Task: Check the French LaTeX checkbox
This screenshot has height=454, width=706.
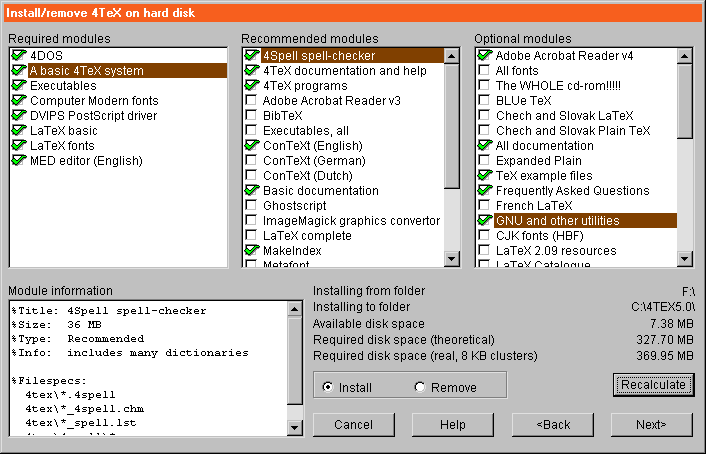Action: click(484, 205)
